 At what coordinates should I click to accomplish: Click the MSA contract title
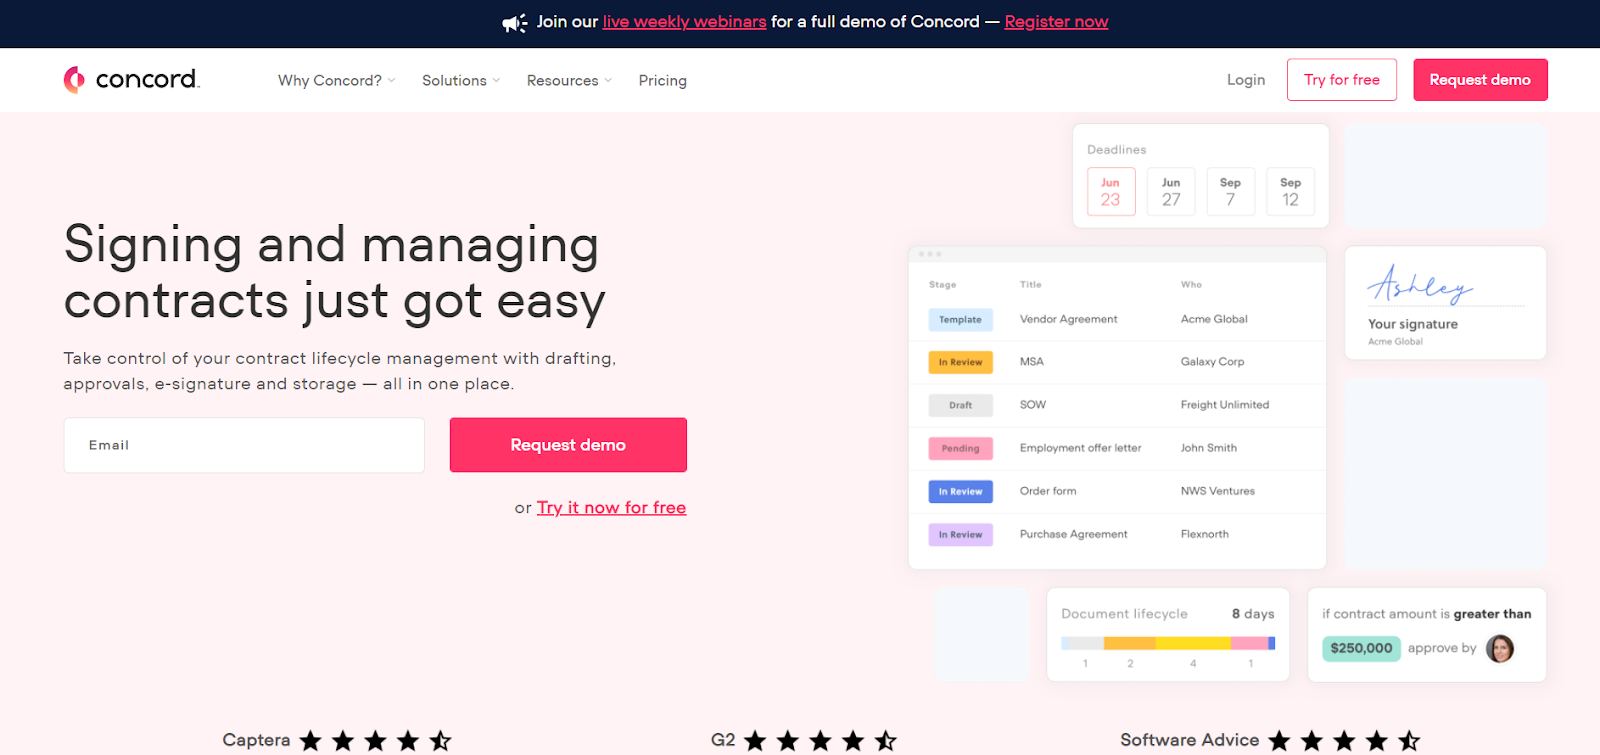coord(1031,362)
